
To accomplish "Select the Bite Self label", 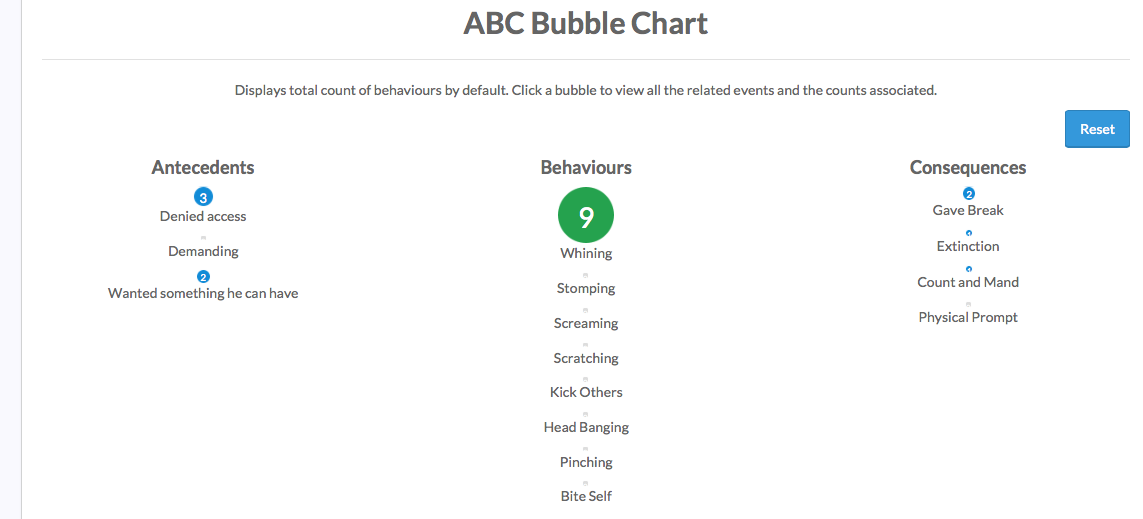I will coord(586,496).
